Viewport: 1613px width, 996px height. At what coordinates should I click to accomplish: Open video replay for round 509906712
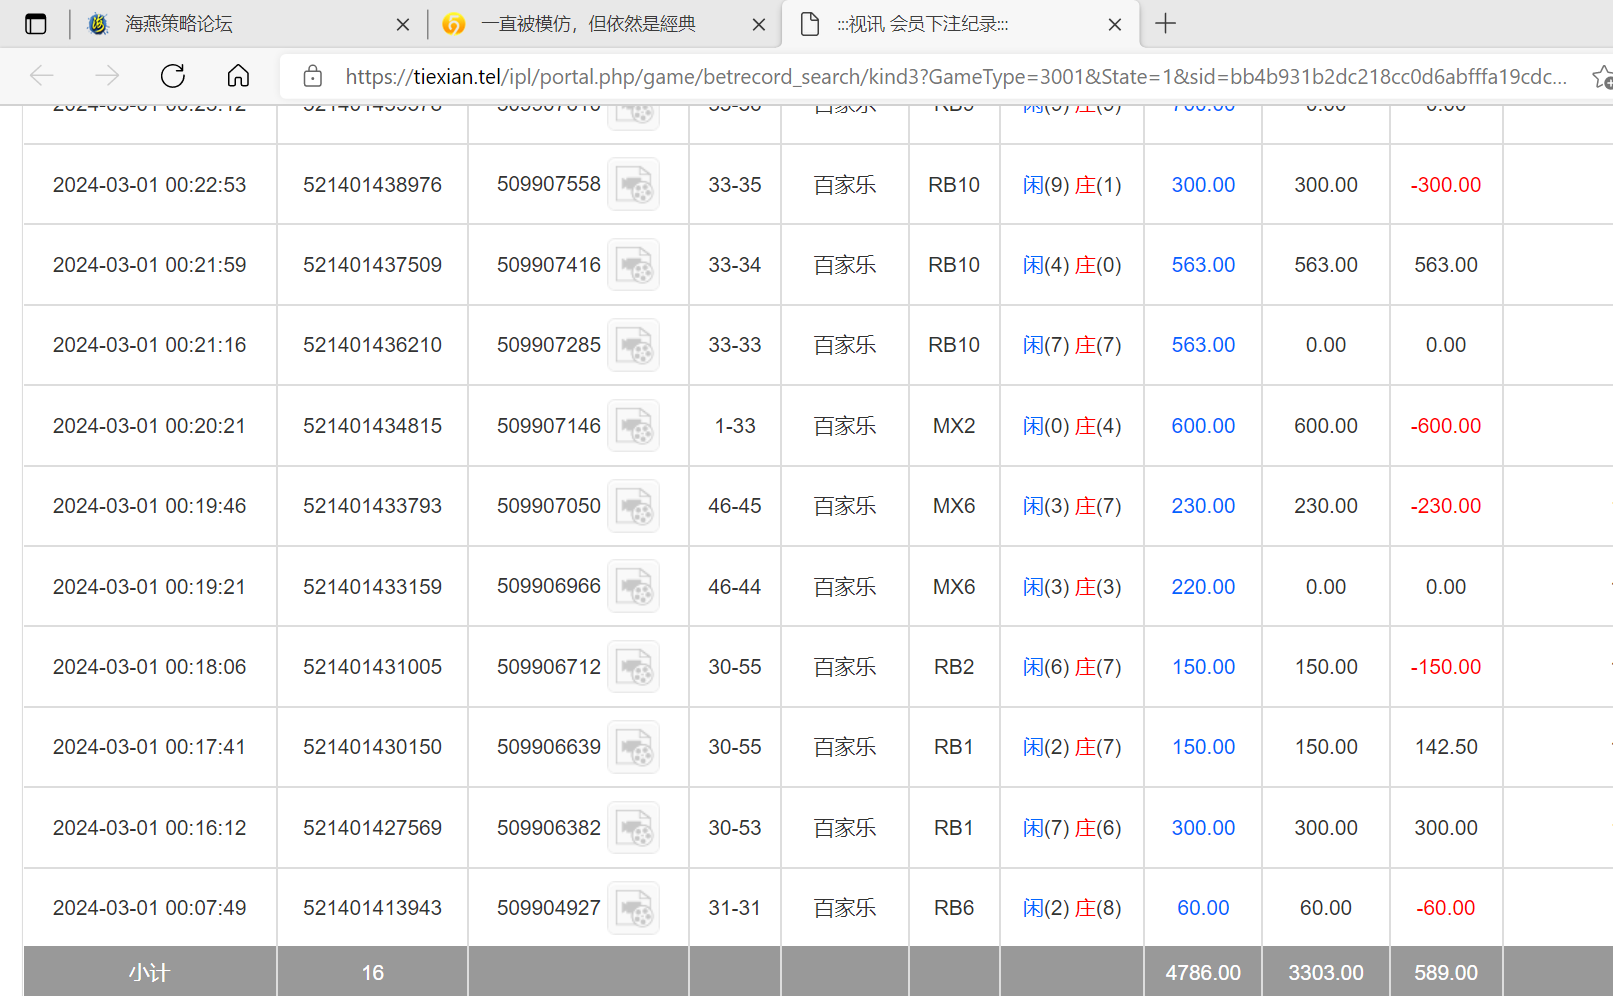tap(634, 667)
